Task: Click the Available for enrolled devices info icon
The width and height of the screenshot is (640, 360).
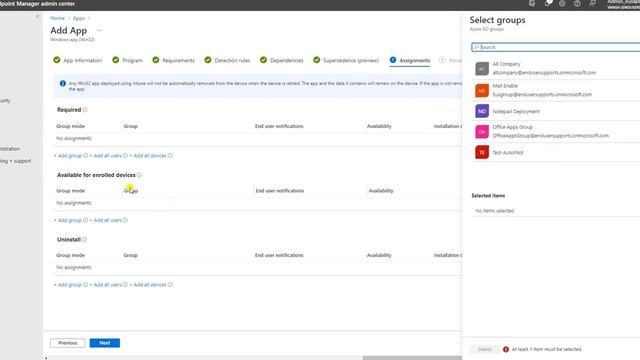Action: [139, 175]
